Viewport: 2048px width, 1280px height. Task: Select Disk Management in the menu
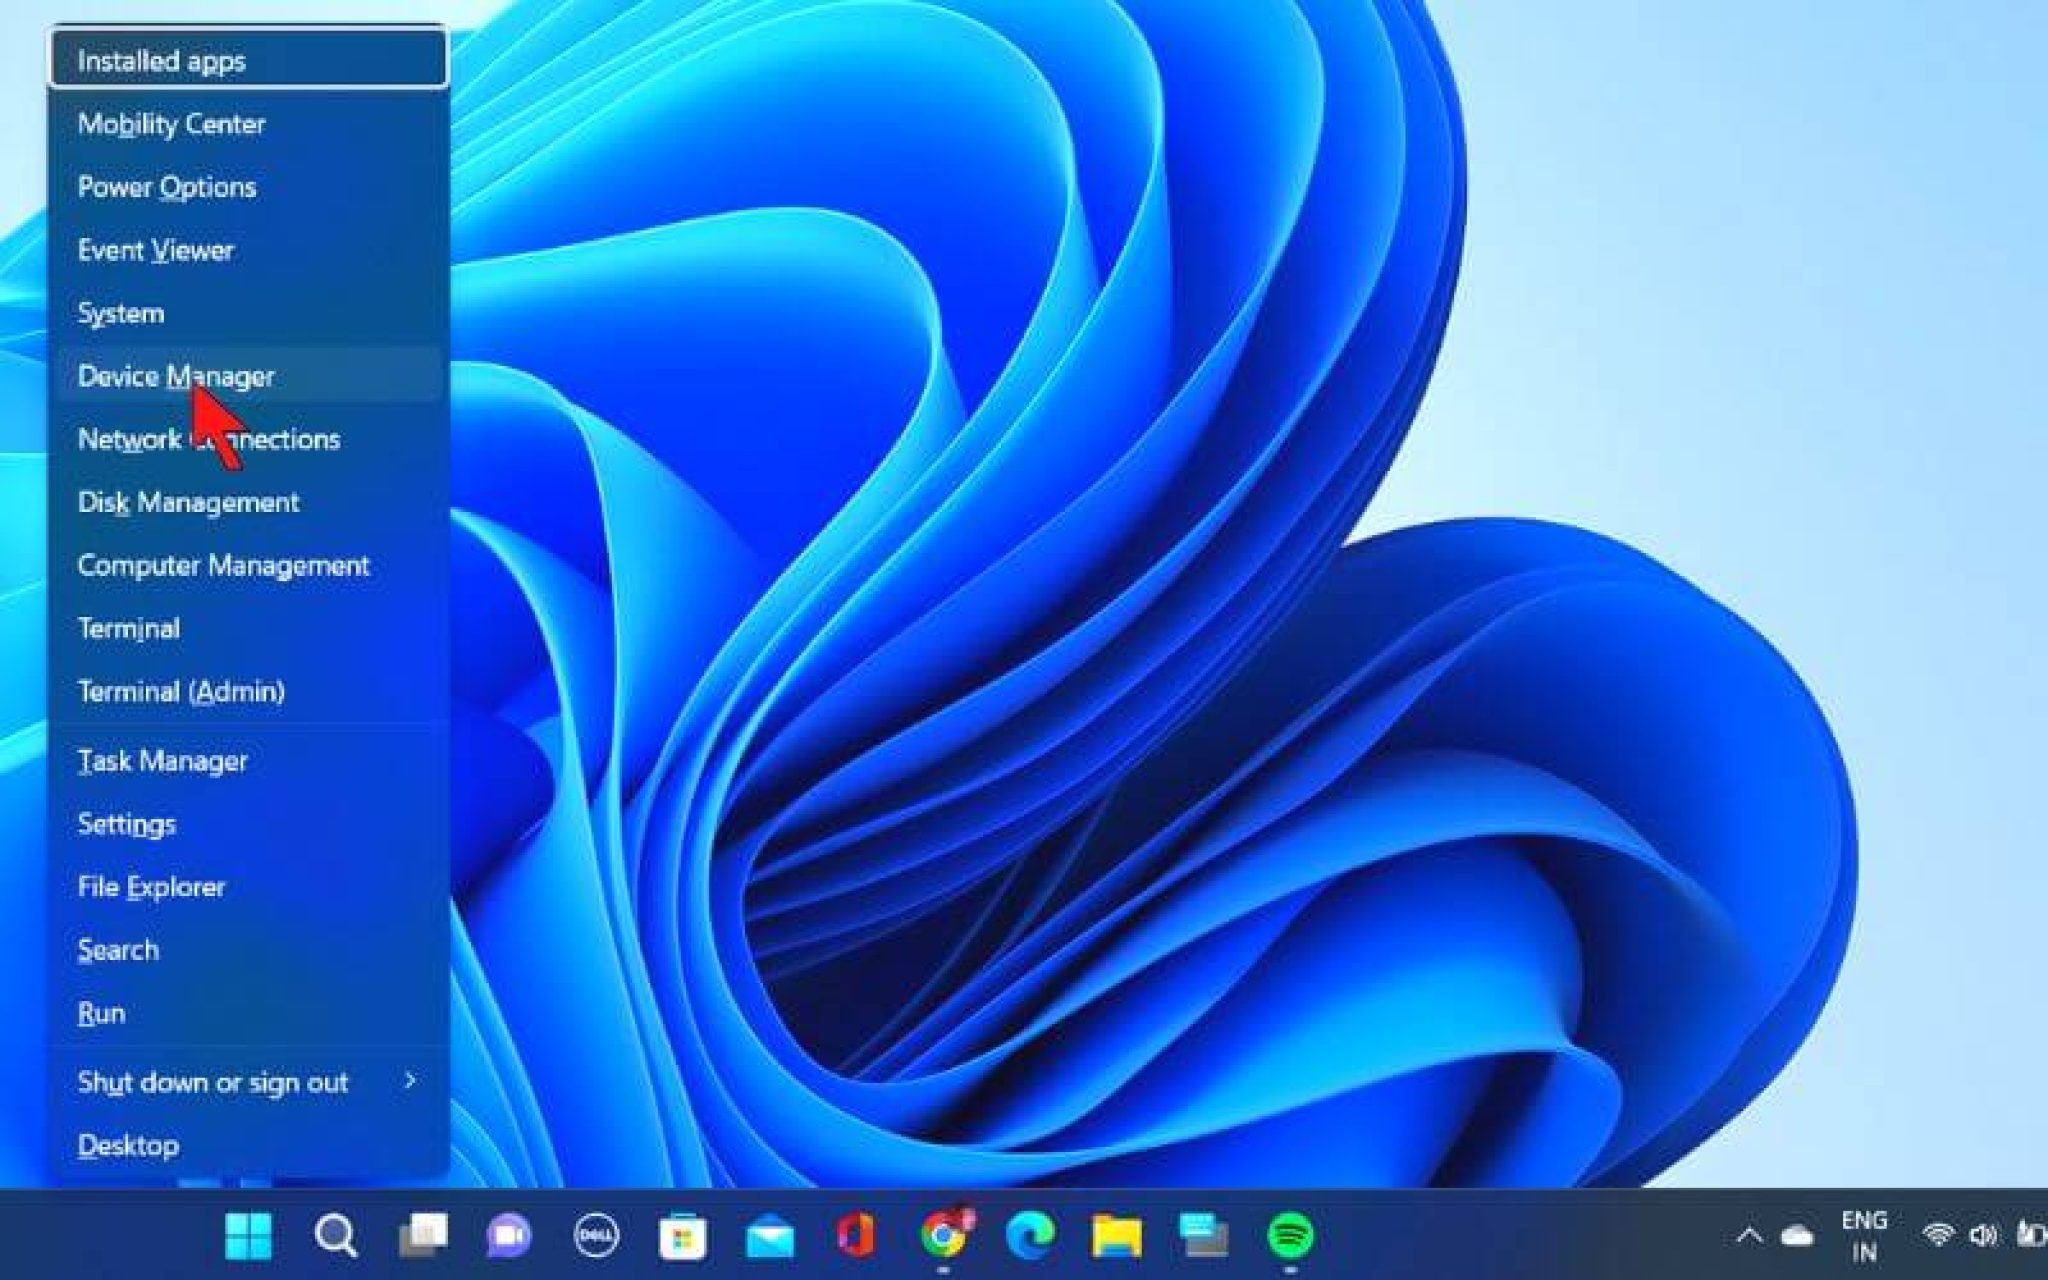coord(188,502)
